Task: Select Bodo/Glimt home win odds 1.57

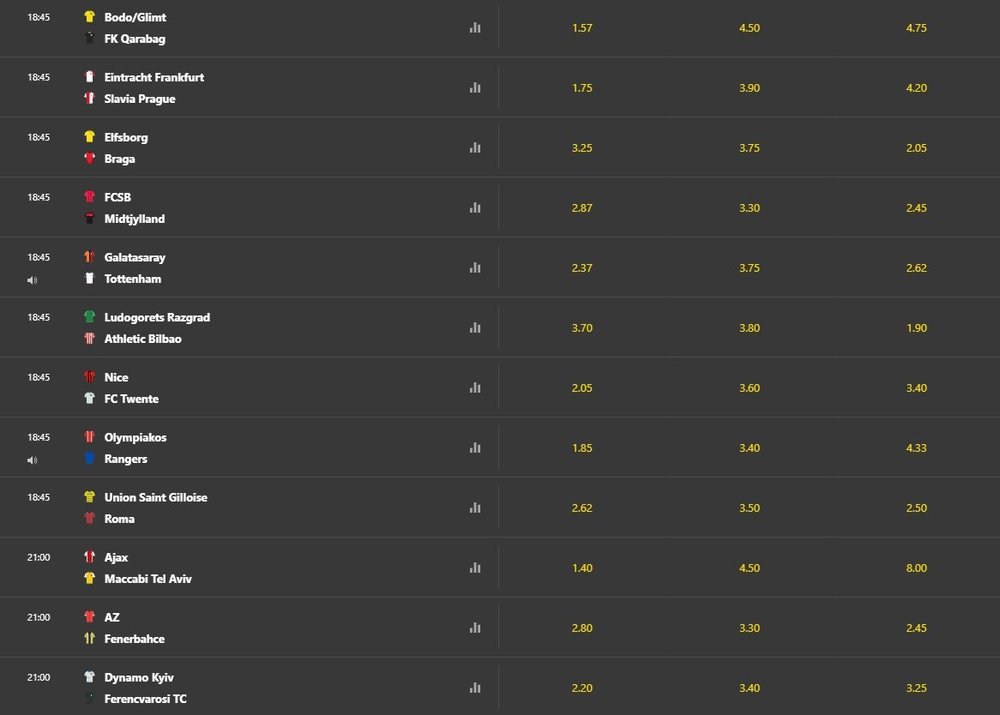Action: 582,28
